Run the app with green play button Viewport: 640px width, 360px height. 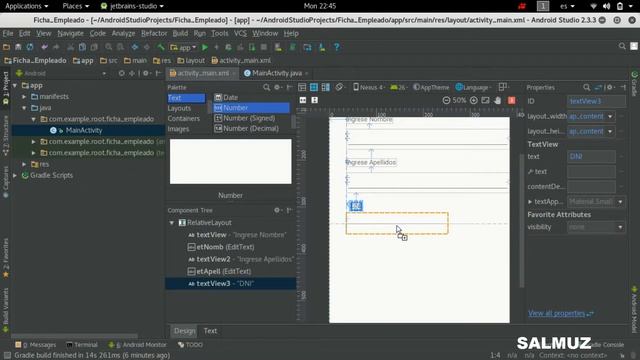205,47
